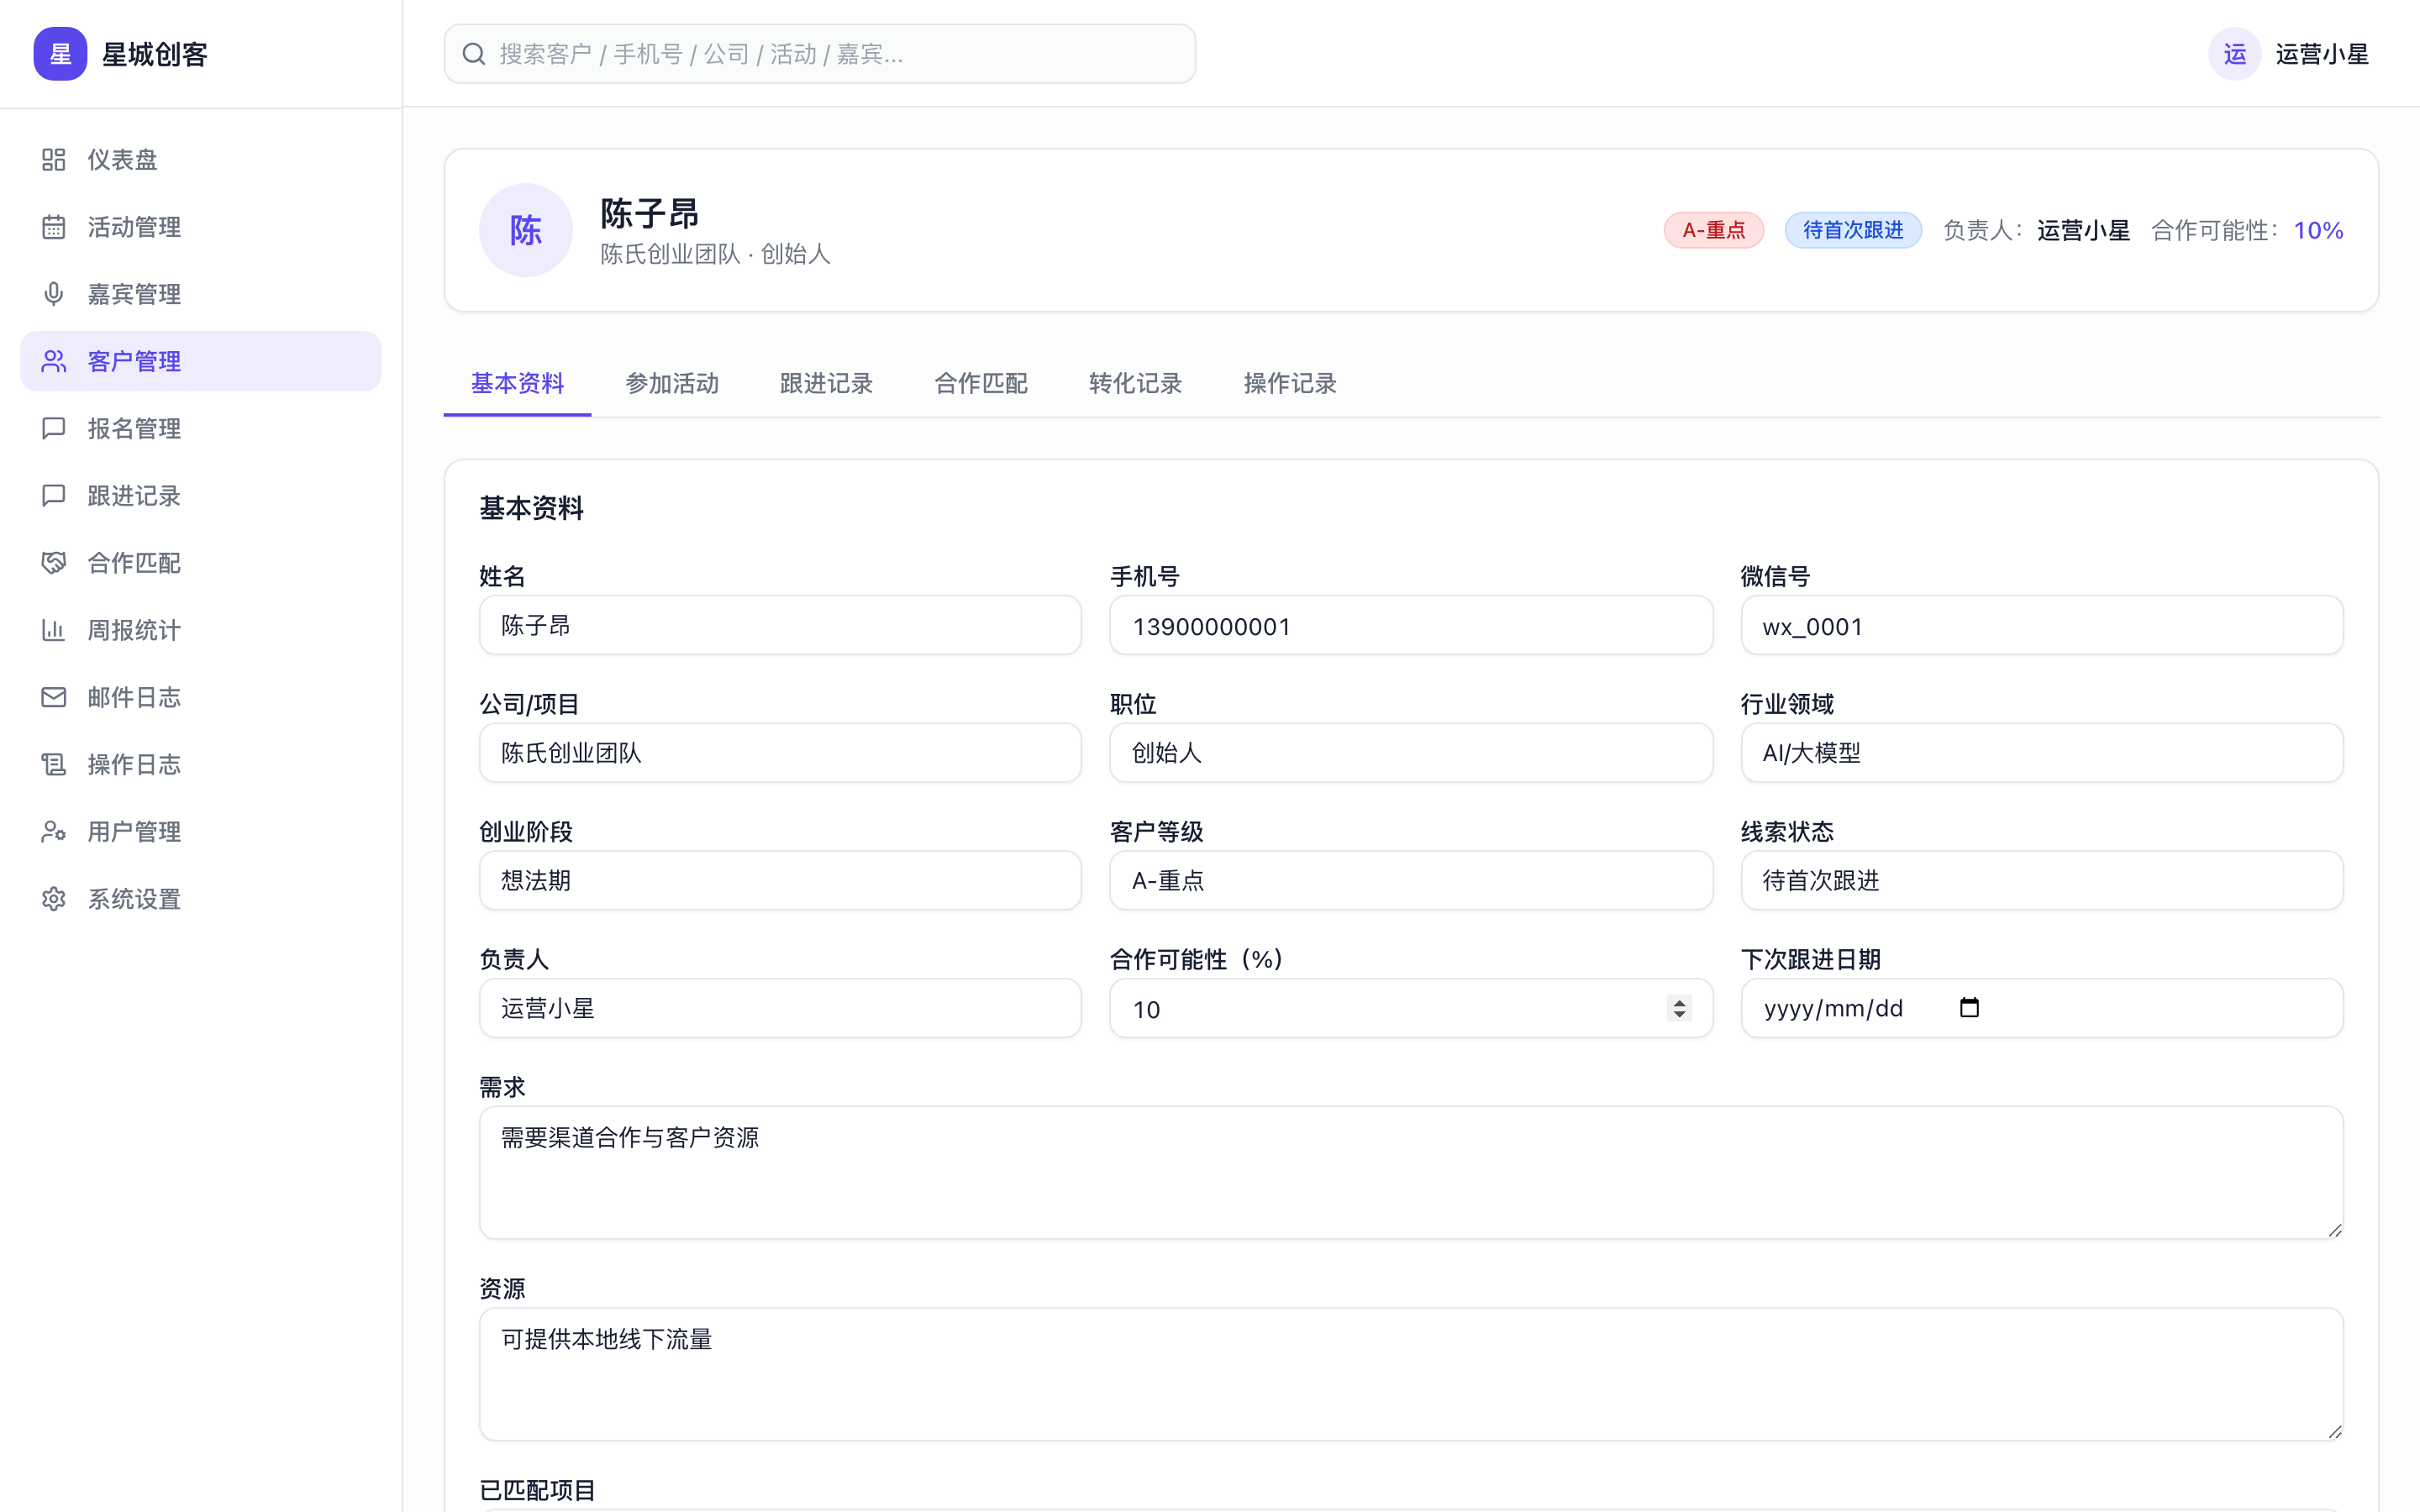Click the 星城创客 brand name

(x=155, y=54)
